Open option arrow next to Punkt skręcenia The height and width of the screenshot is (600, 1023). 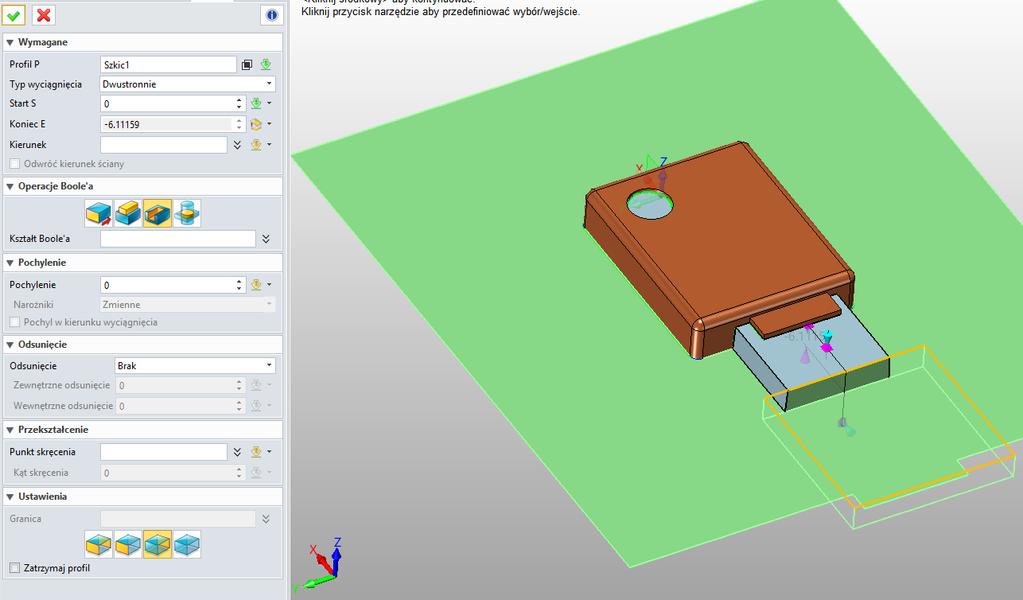(x=269, y=452)
